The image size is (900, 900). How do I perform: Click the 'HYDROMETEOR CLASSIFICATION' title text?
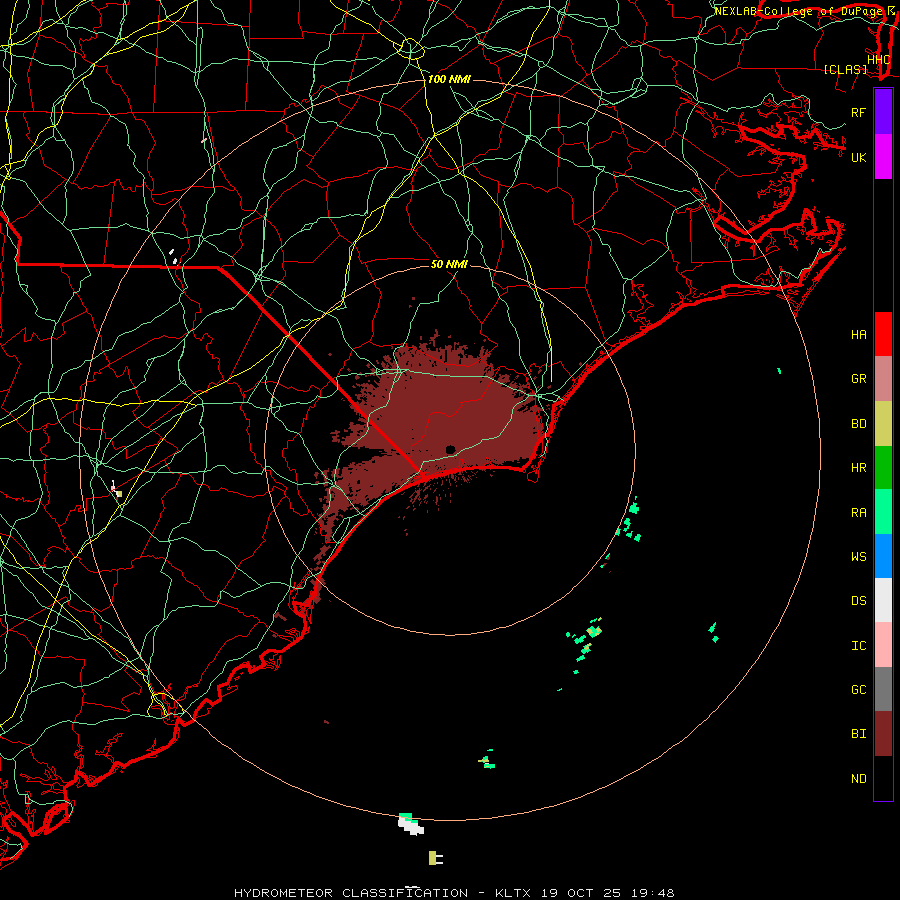coord(351,893)
